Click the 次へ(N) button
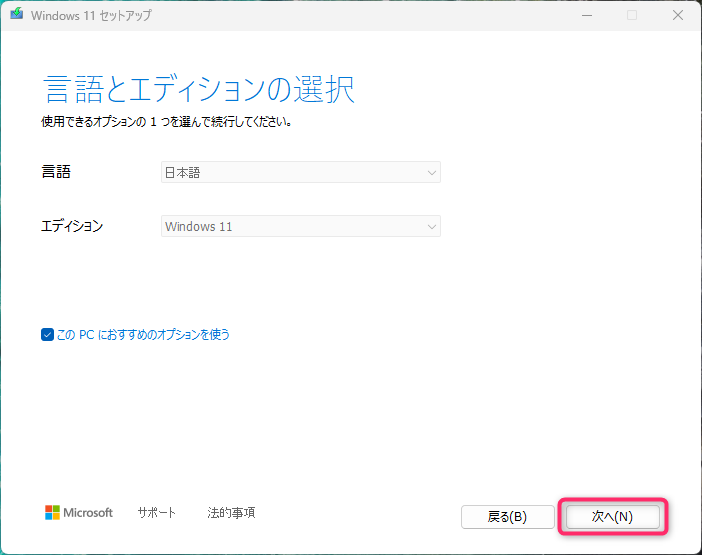This screenshot has height=555, width=702. click(612, 517)
